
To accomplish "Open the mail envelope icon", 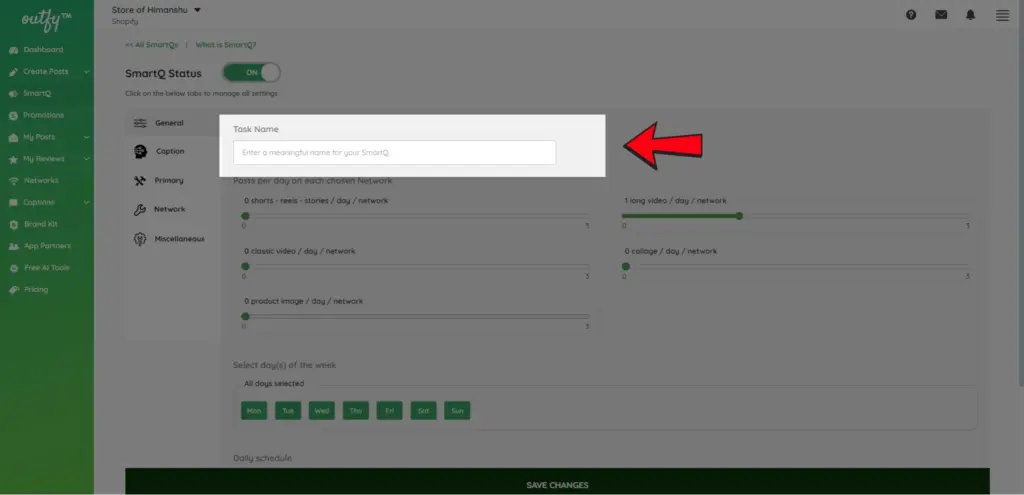I will coord(941,15).
